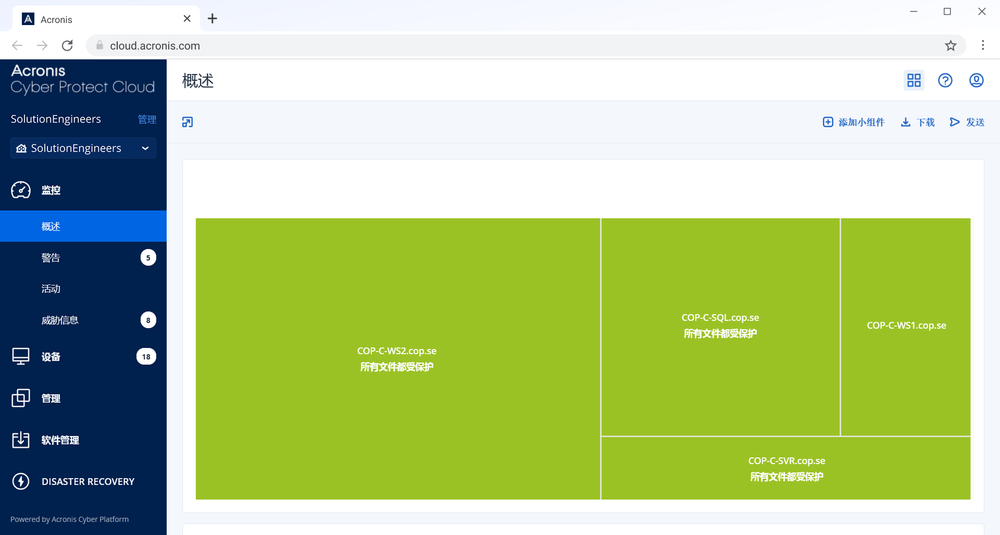The width and height of the screenshot is (1000, 535).
Task: Click the download arrow icon
Action: click(905, 122)
